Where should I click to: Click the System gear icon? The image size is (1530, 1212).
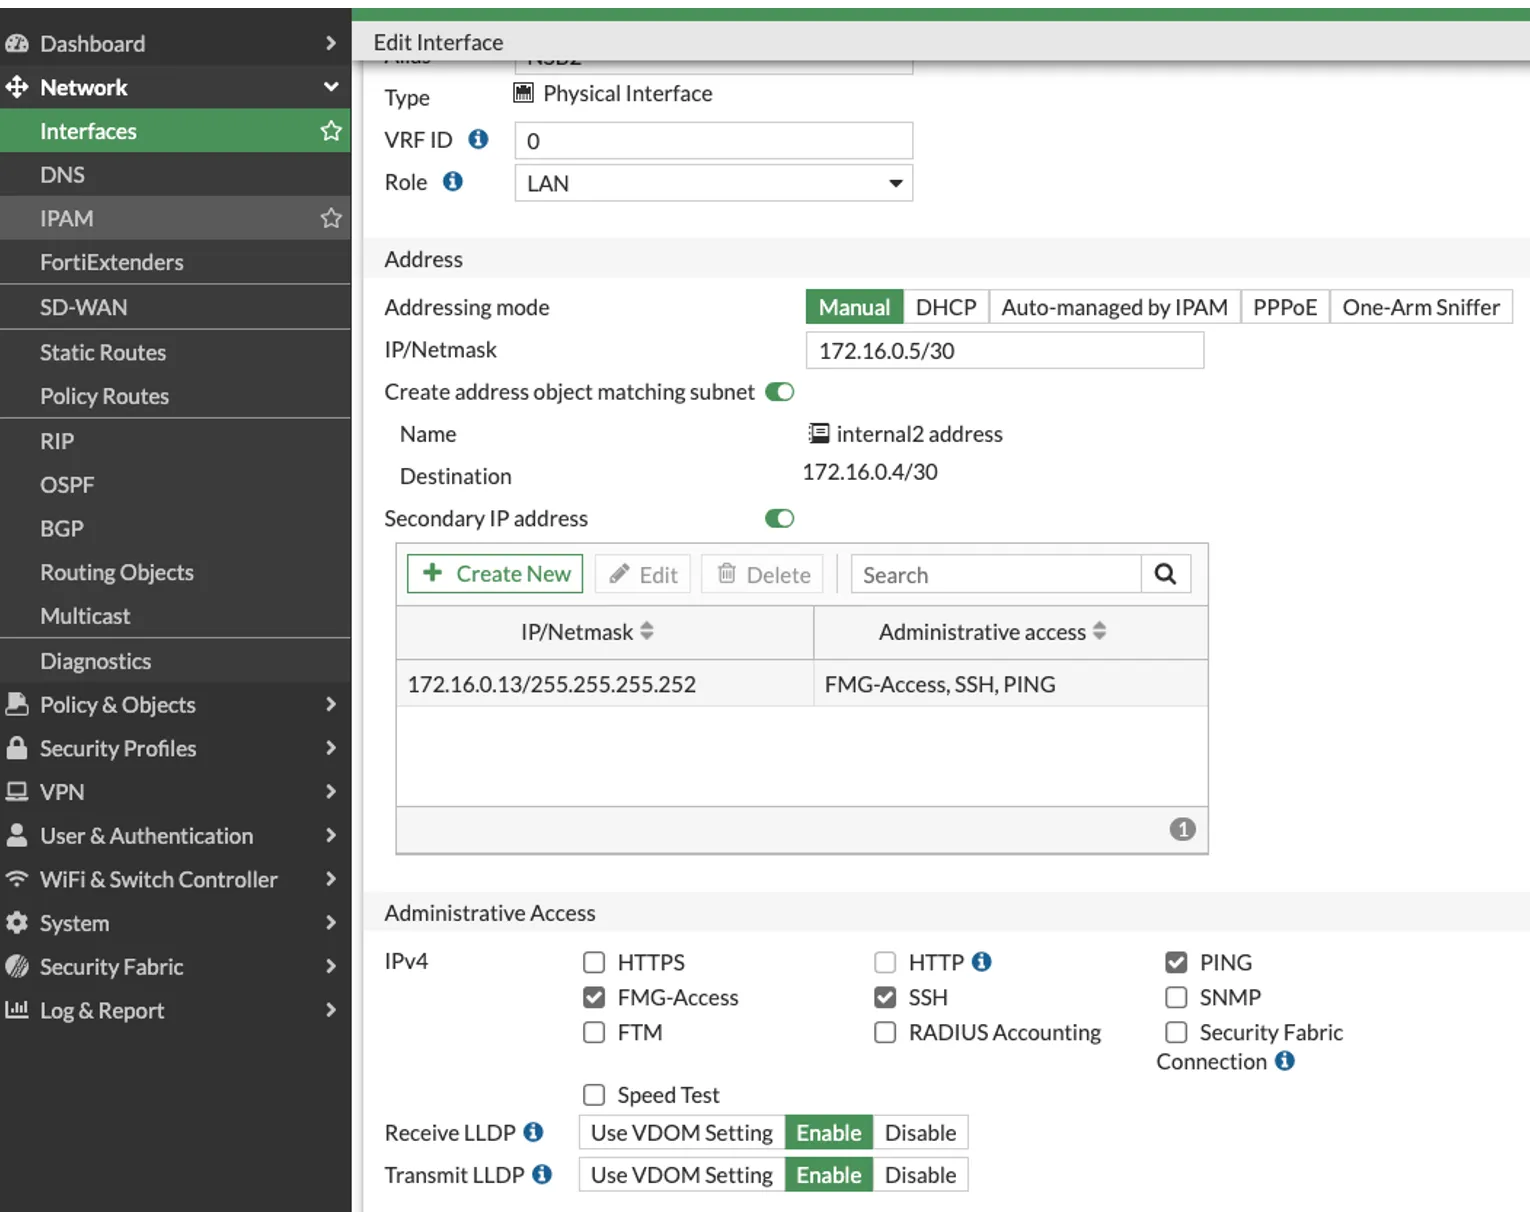click(17, 922)
